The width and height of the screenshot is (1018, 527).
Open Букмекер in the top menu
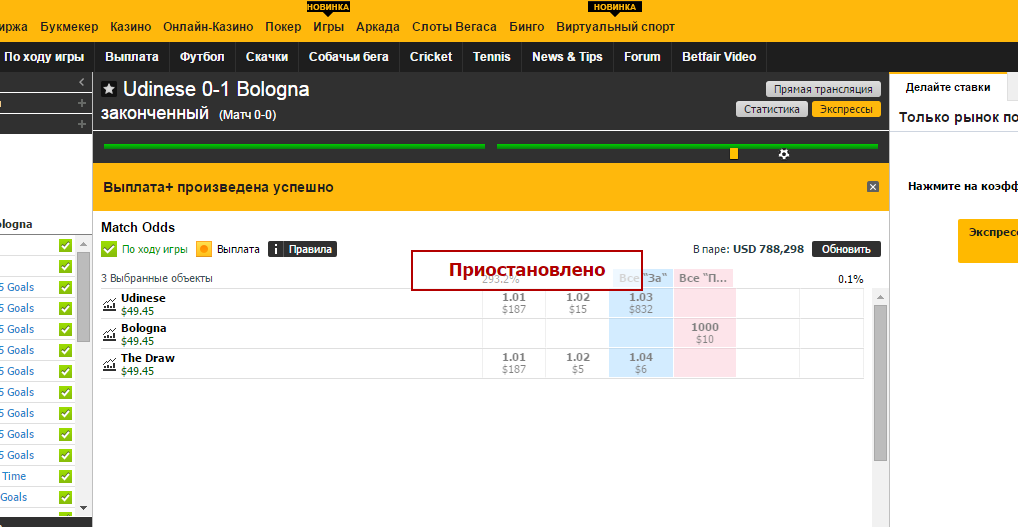click(69, 27)
